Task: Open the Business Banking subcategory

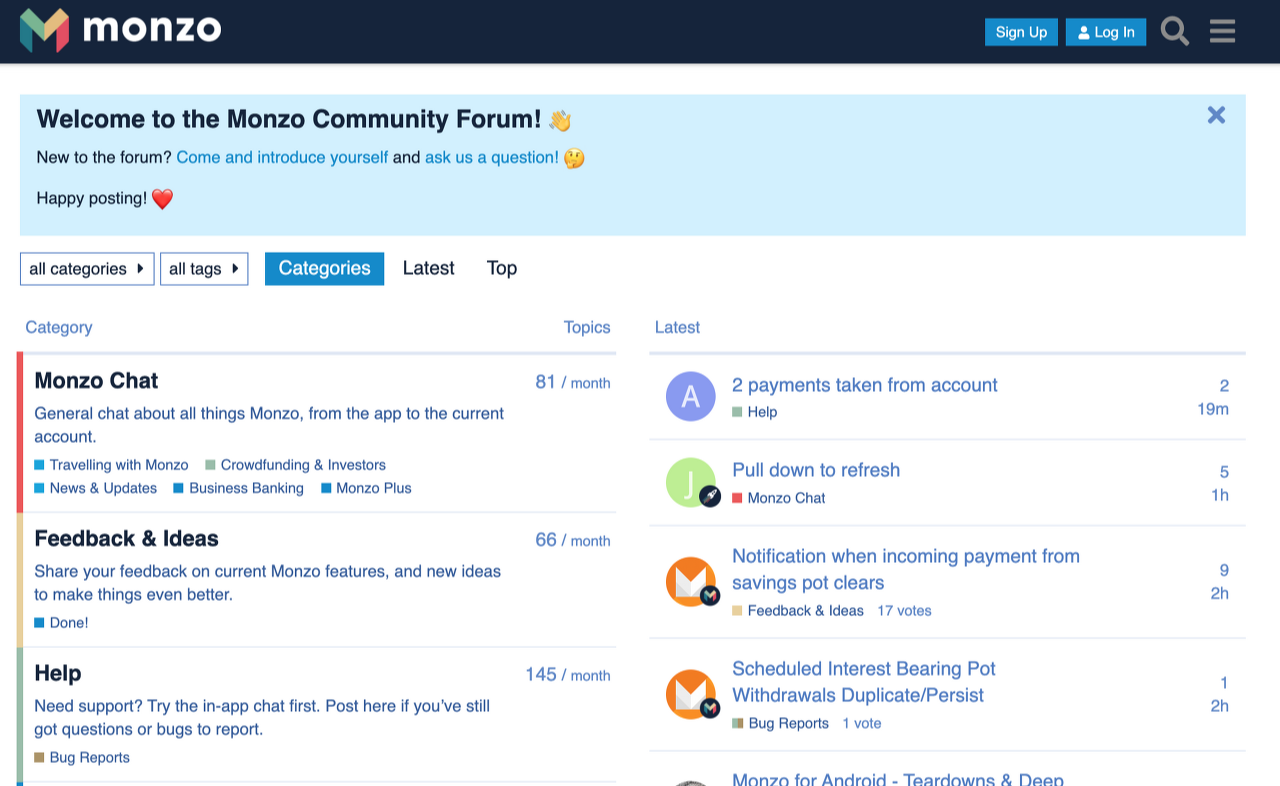Action: coord(238,489)
